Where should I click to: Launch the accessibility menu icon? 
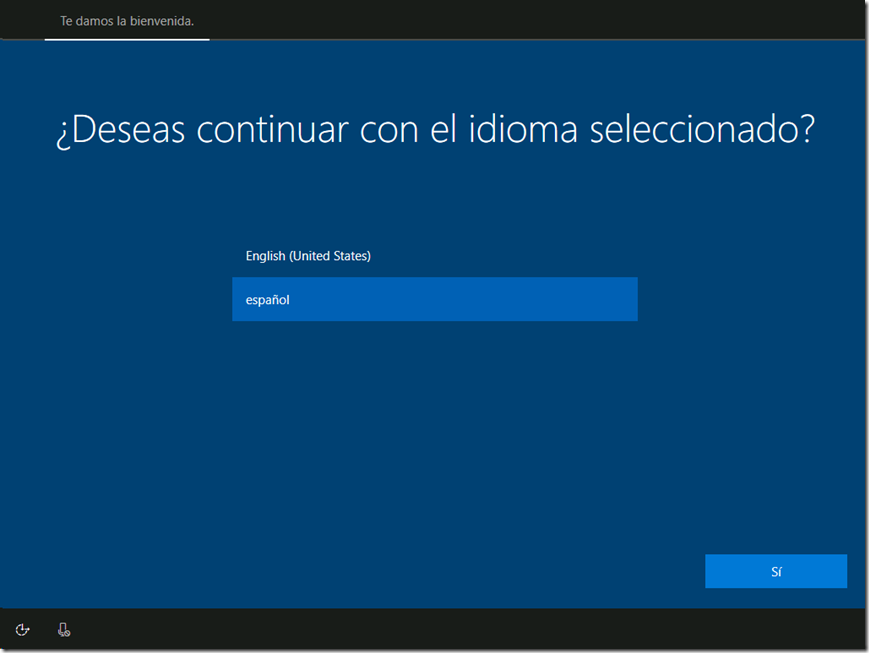tap(23, 629)
